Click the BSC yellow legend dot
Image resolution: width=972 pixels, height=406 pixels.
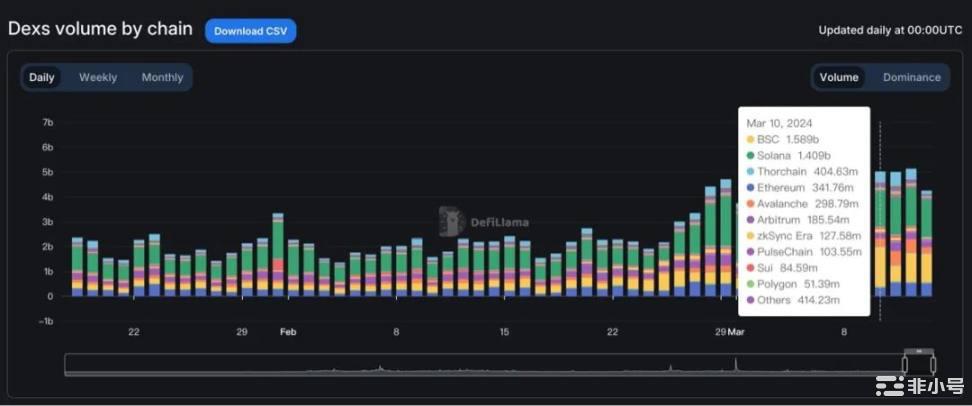751,139
